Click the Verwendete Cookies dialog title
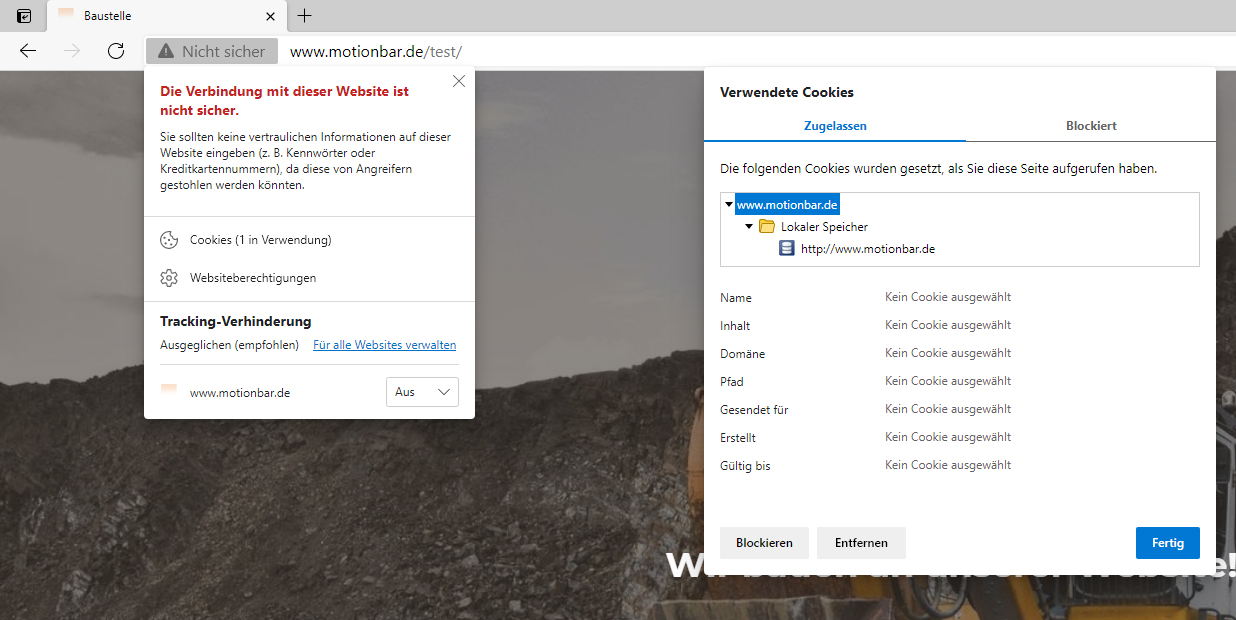 787,92
